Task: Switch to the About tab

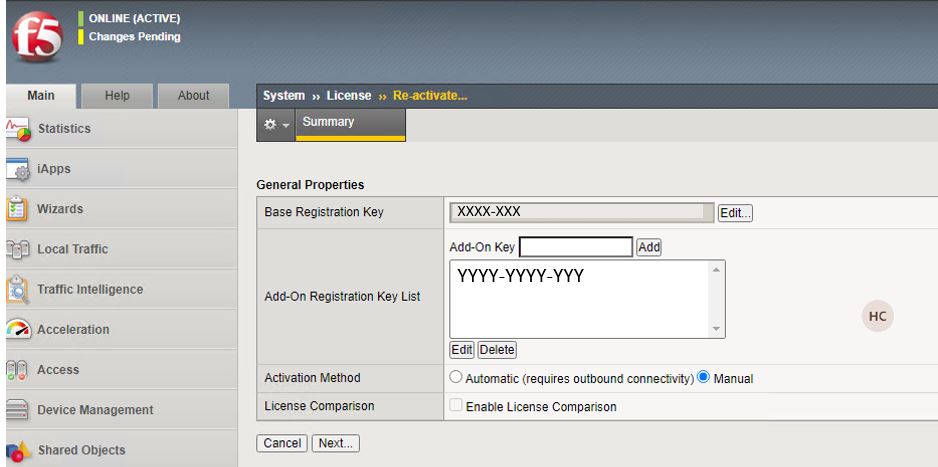Action: (193, 96)
